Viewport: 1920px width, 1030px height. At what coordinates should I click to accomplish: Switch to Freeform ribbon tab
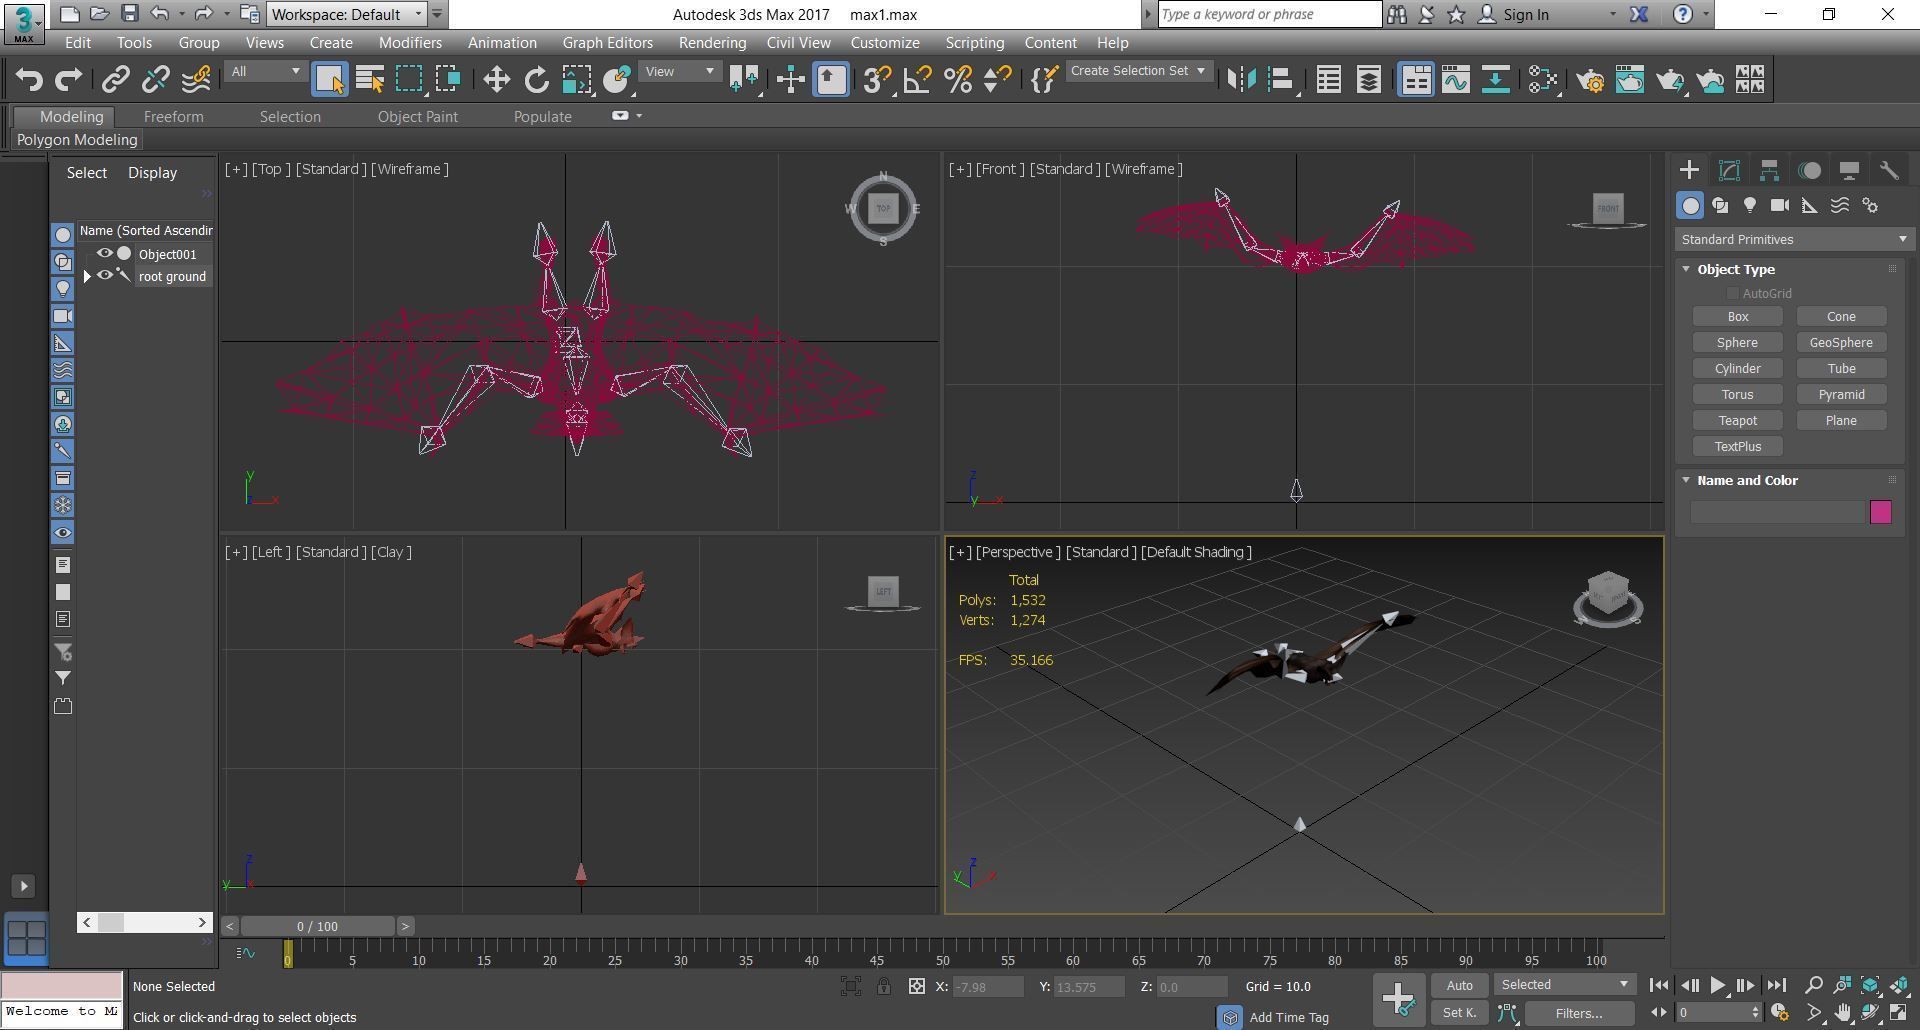173,117
